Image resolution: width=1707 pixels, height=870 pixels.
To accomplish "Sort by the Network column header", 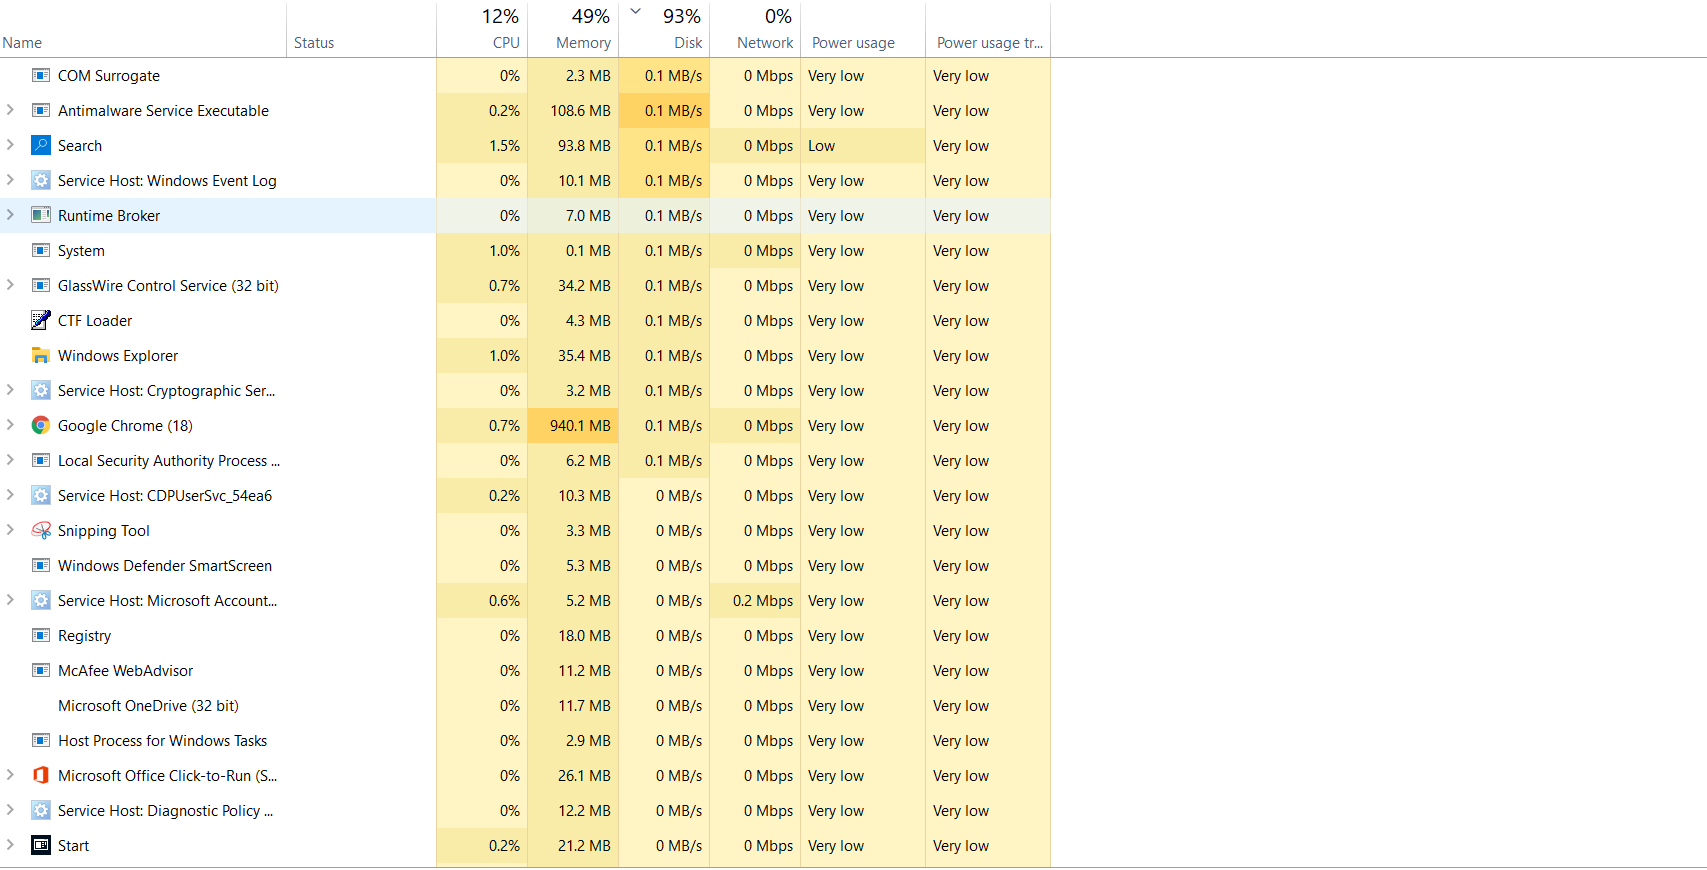I will point(755,29).
